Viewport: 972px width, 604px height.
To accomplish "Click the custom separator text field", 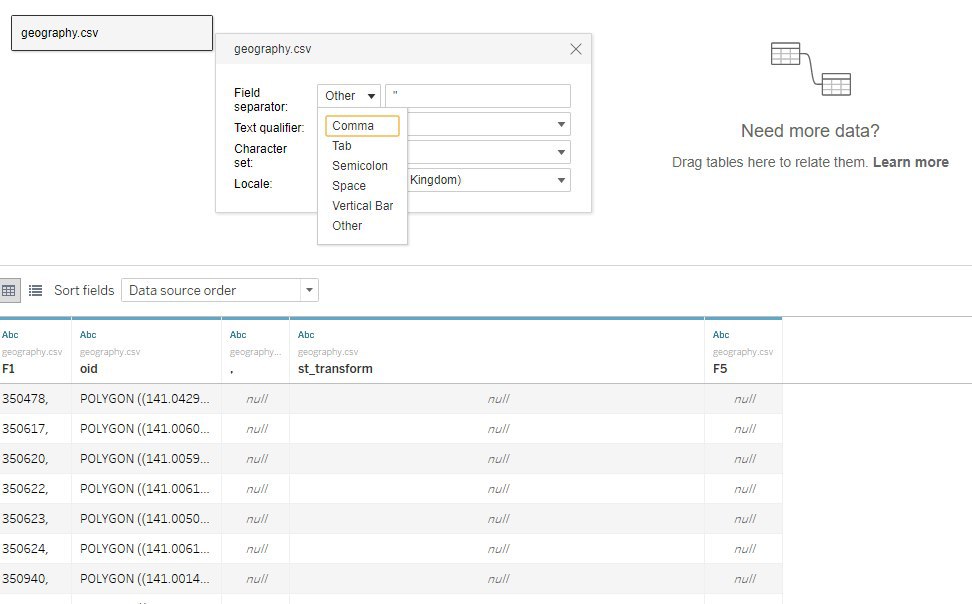I will 478,96.
